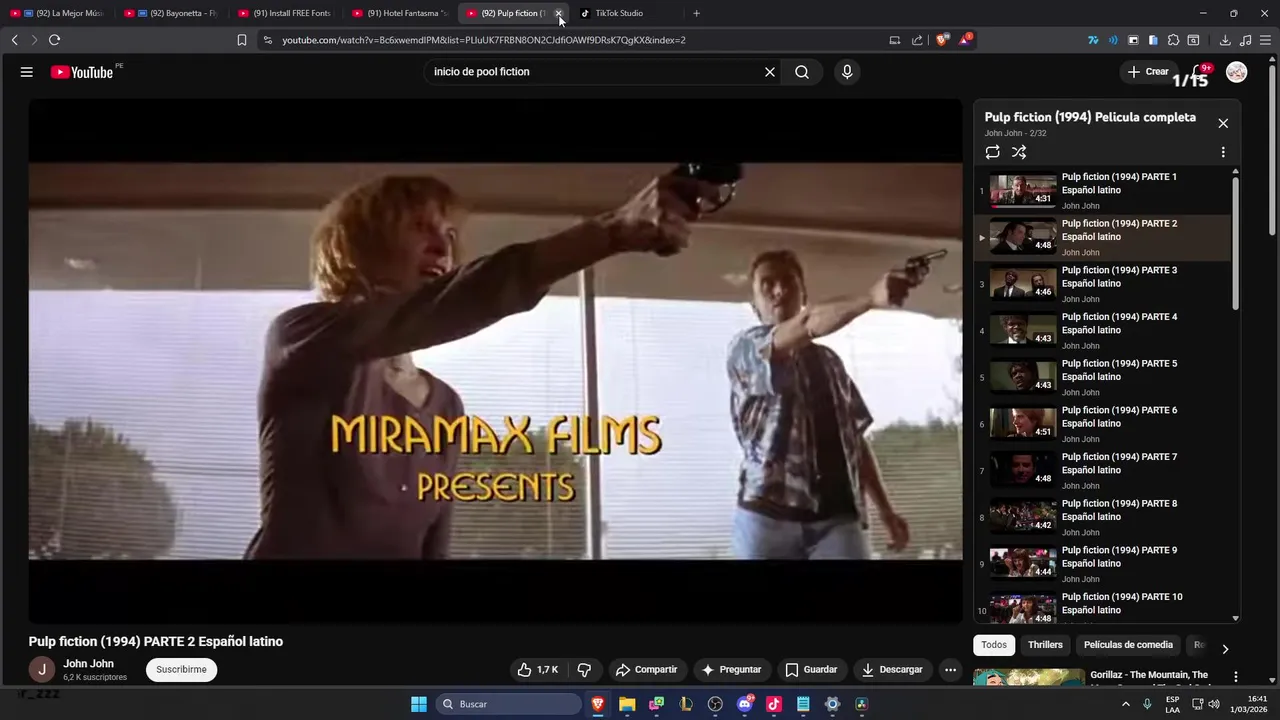Clear the search query with X

pyautogui.click(x=770, y=72)
